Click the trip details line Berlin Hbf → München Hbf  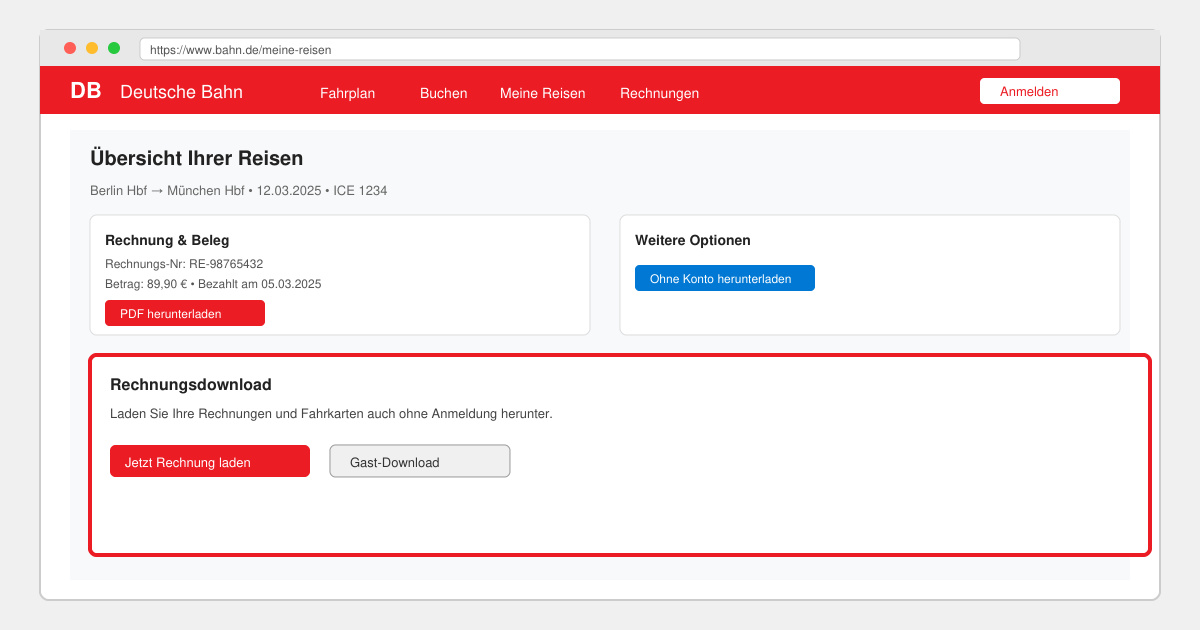click(x=238, y=190)
